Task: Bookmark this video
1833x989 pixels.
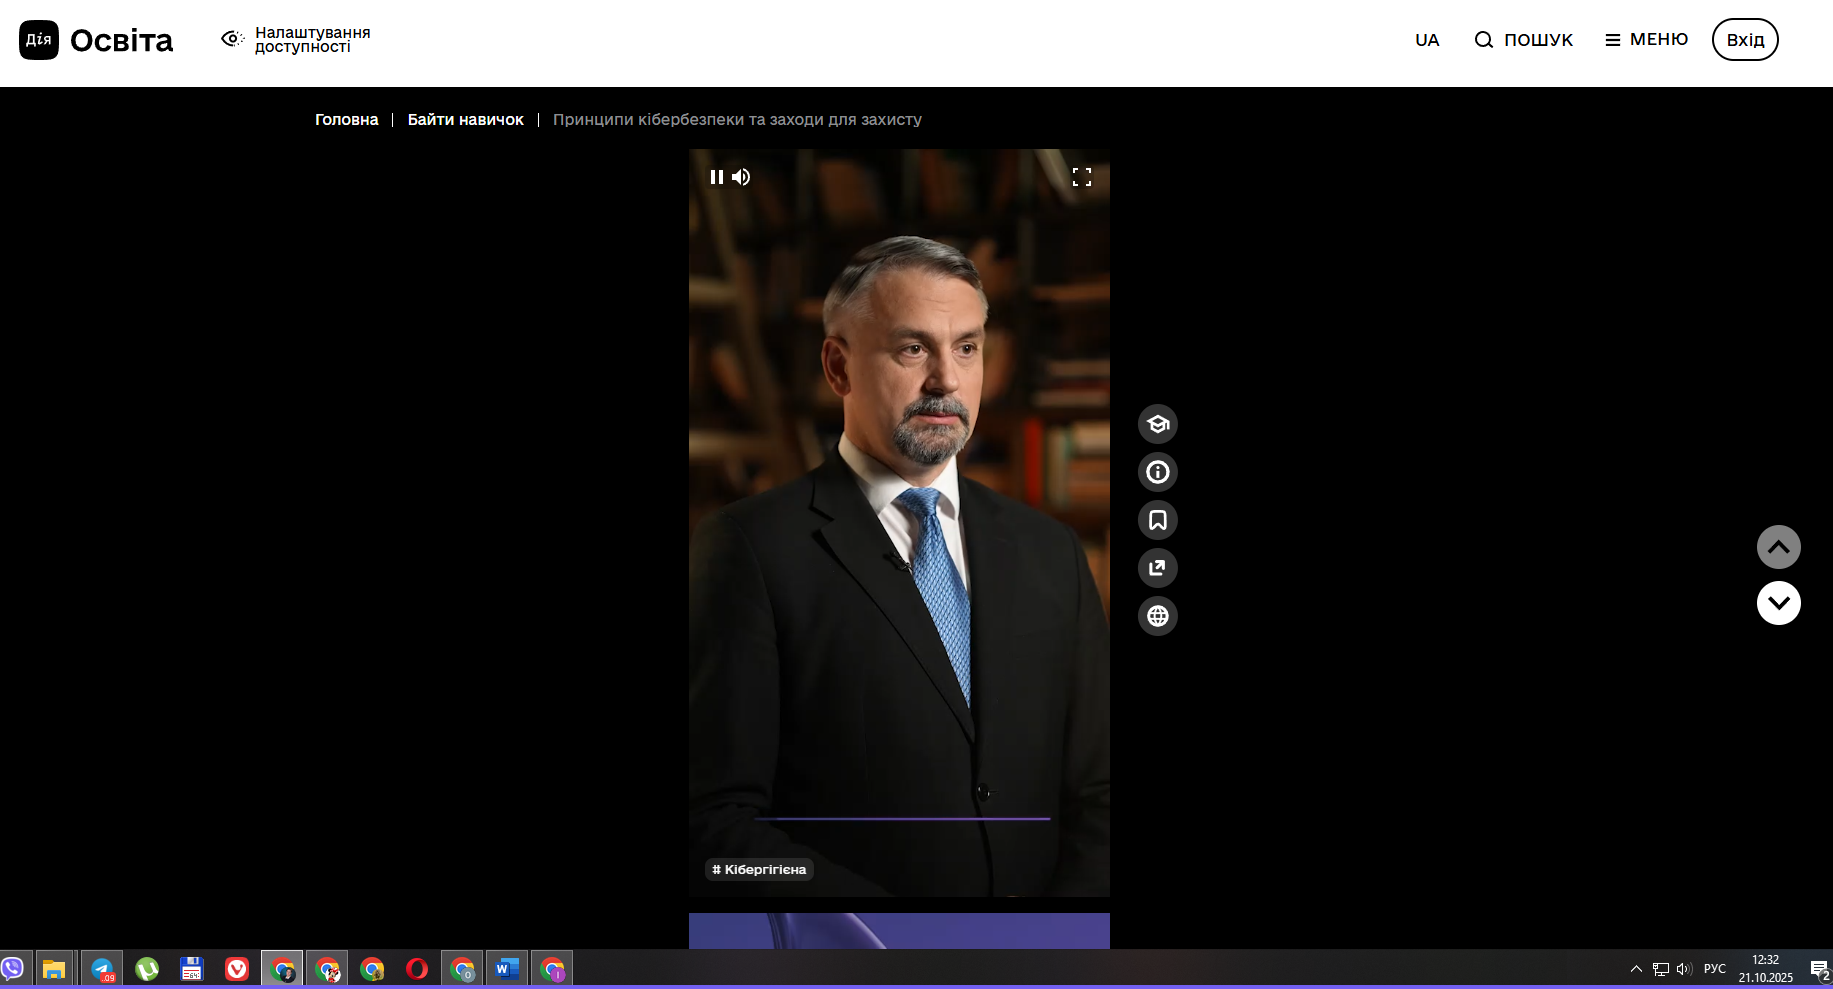Action: point(1157,520)
